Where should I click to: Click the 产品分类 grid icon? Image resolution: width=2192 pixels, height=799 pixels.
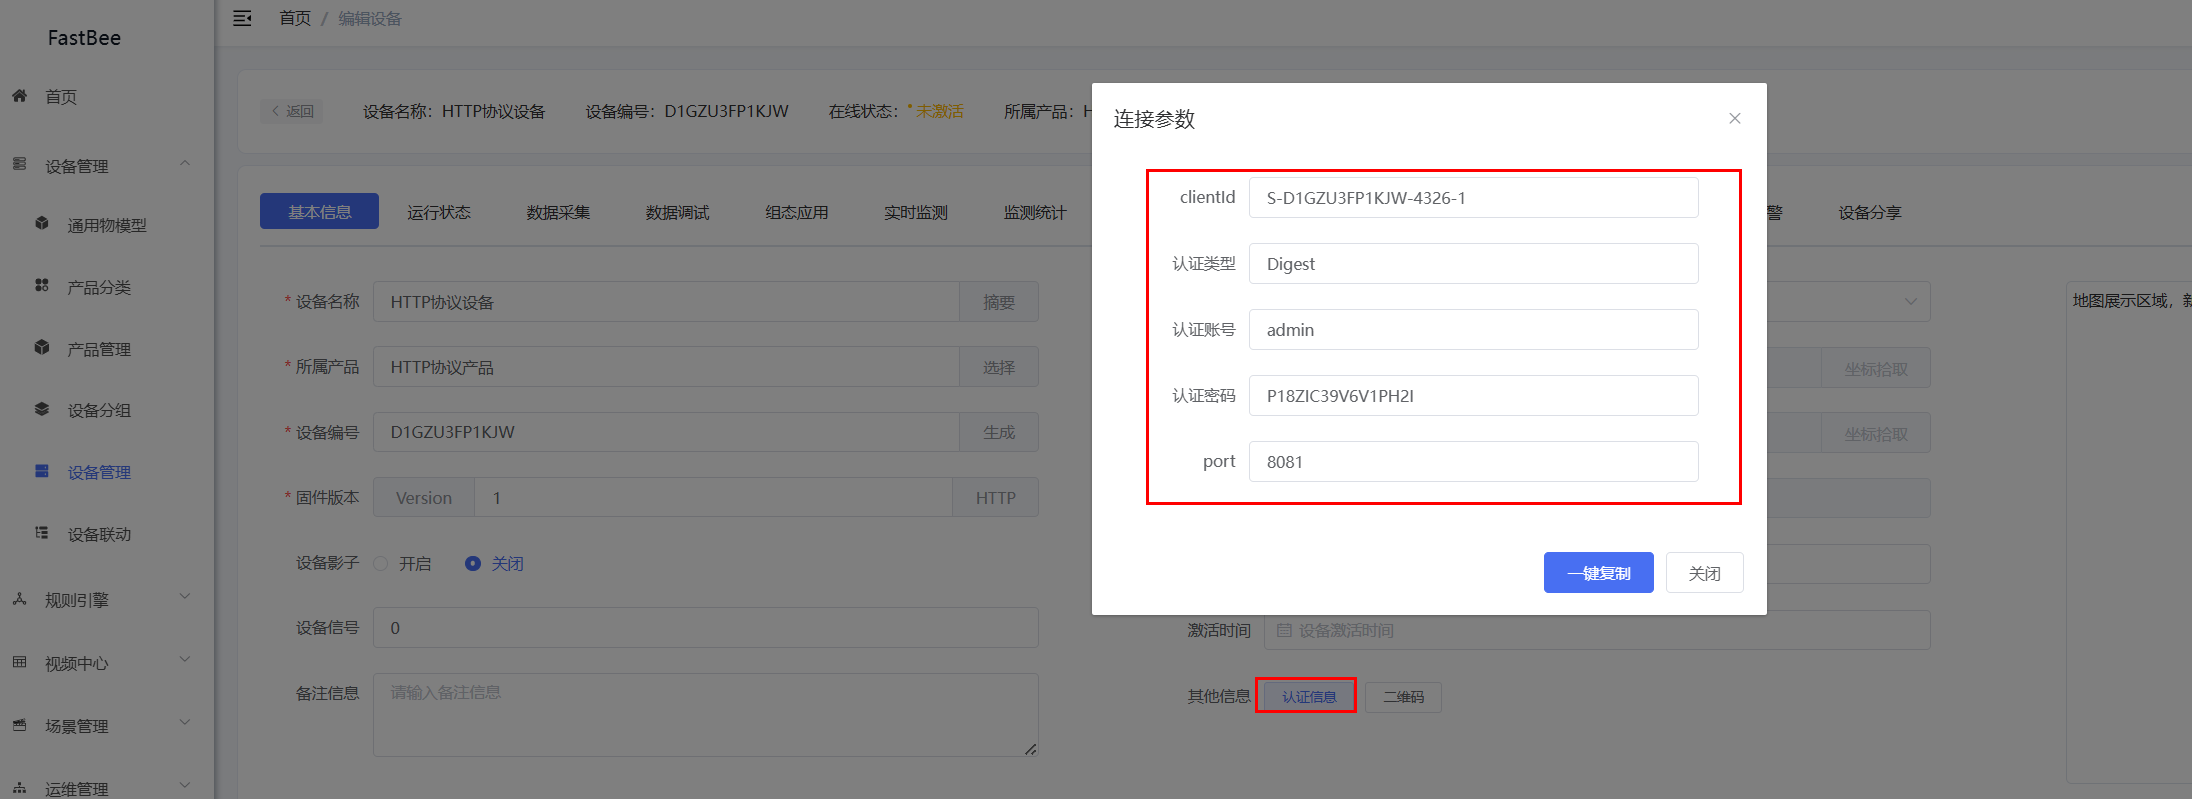point(42,285)
